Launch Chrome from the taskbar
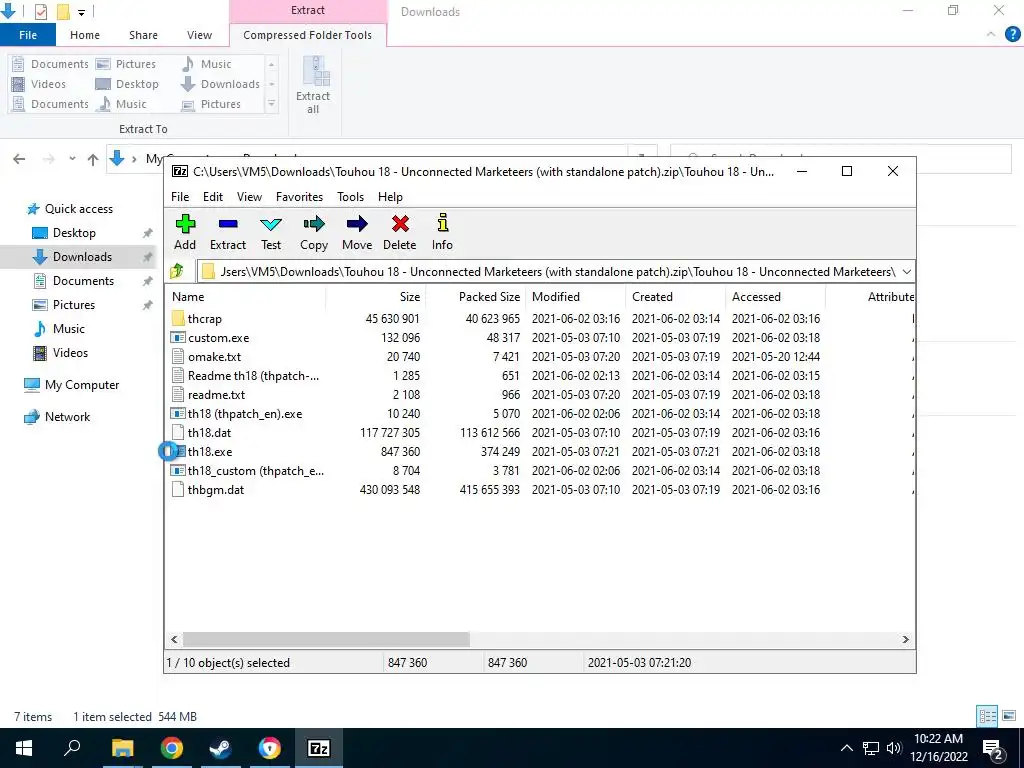The width and height of the screenshot is (1024, 768). (172, 748)
